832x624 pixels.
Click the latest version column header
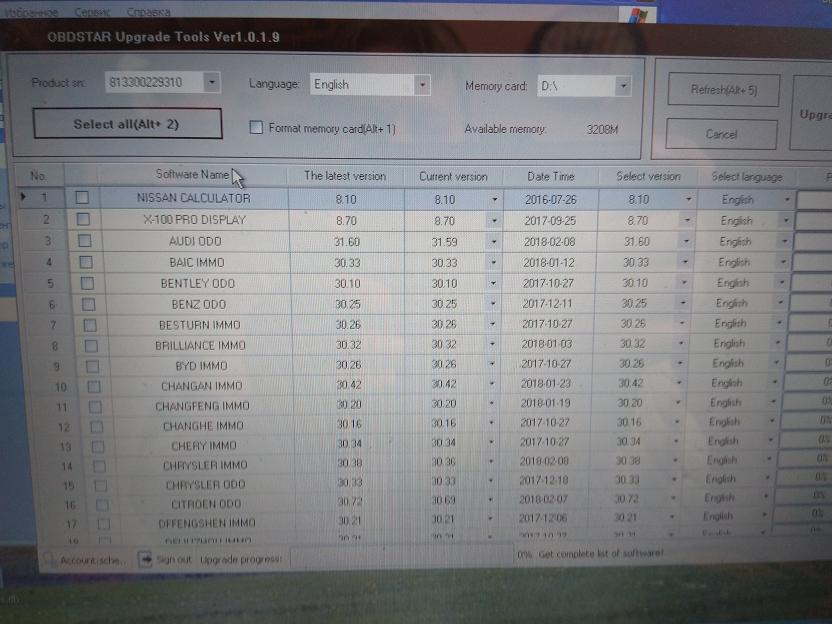345,176
